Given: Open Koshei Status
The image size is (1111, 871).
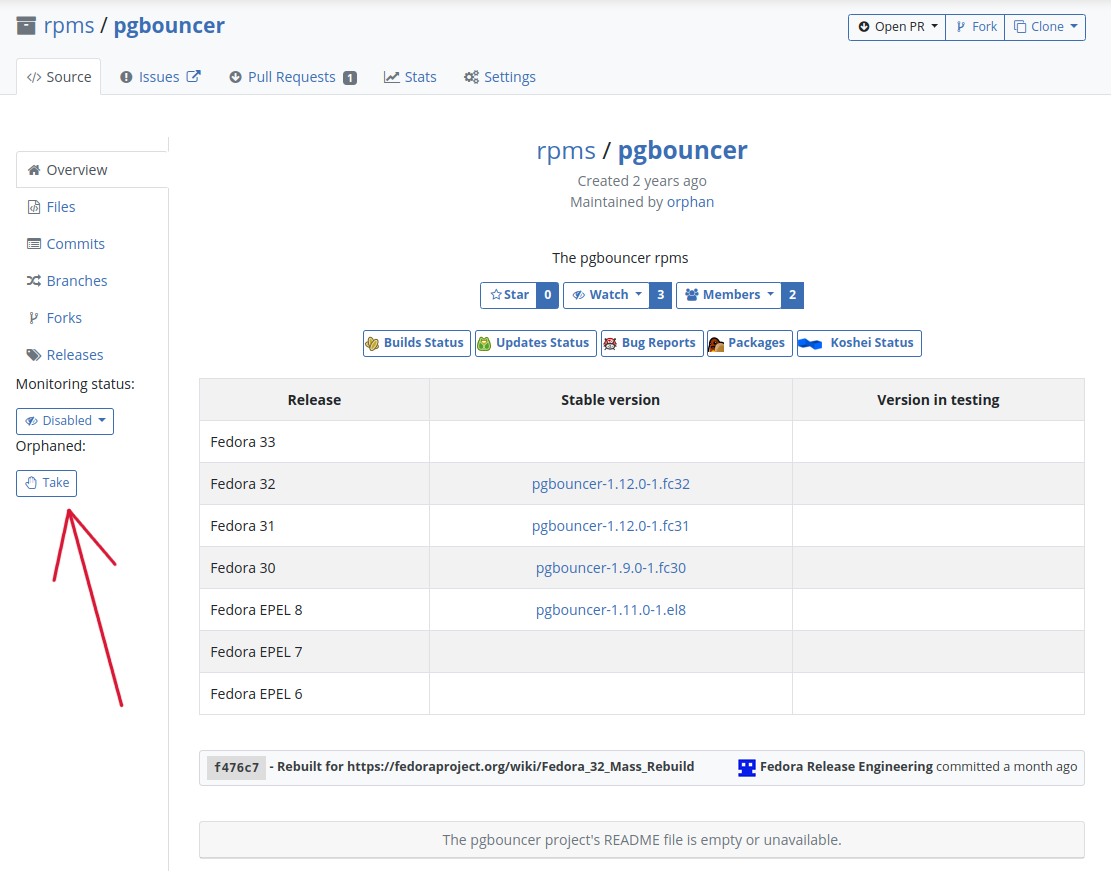Looking at the screenshot, I should (x=859, y=343).
